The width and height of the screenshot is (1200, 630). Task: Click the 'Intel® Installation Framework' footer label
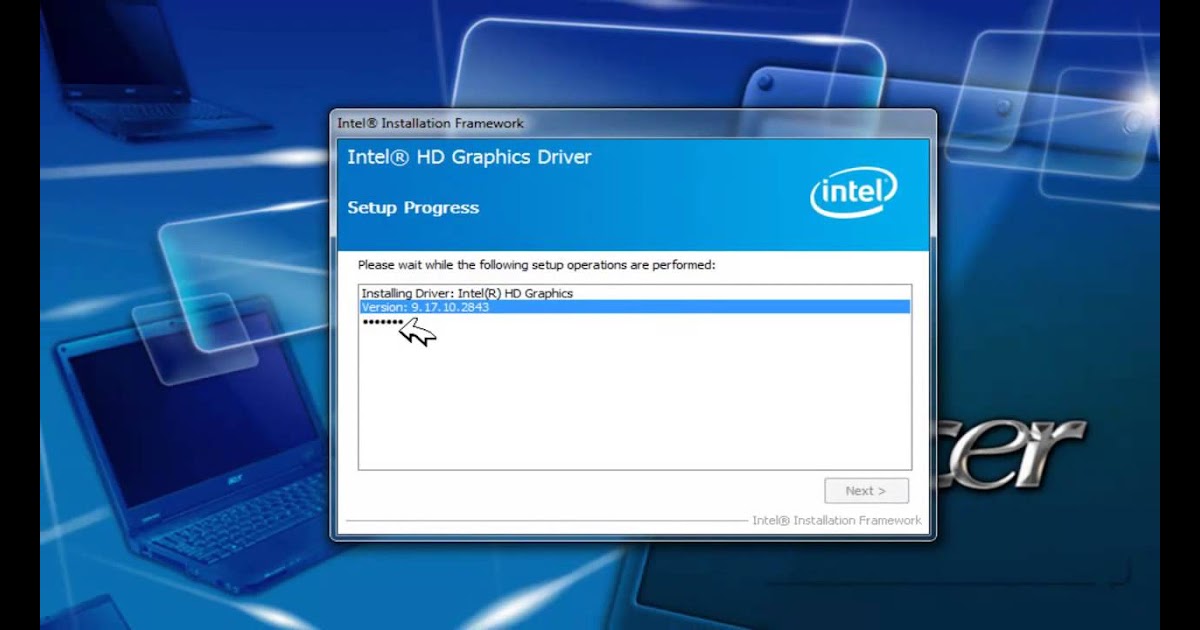(837, 520)
